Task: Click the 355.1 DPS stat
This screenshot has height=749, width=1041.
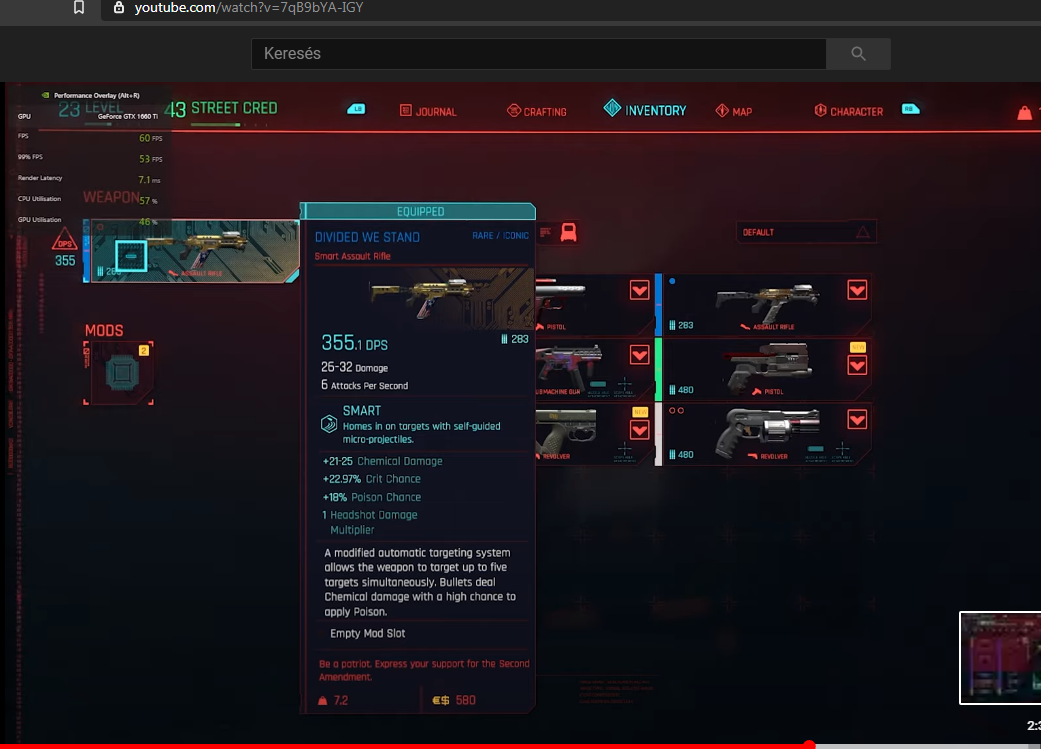Action: [355, 343]
